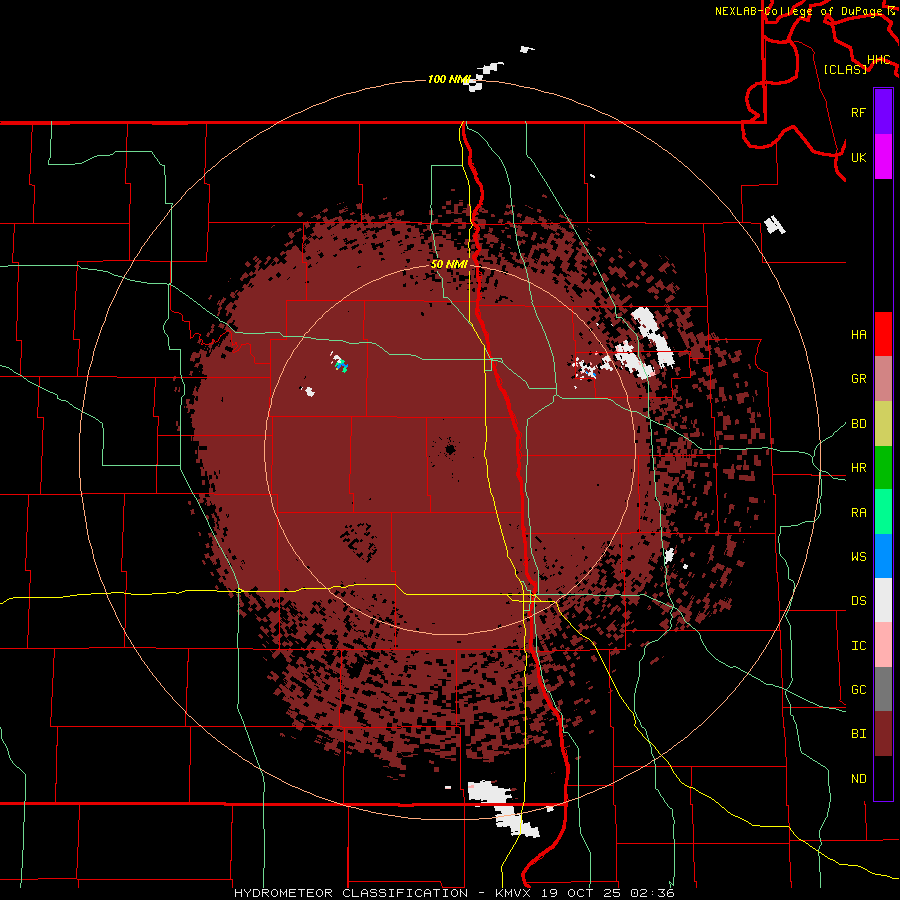This screenshot has width=900, height=900.
Task: Click the DS legend label
Action: [858, 601]
